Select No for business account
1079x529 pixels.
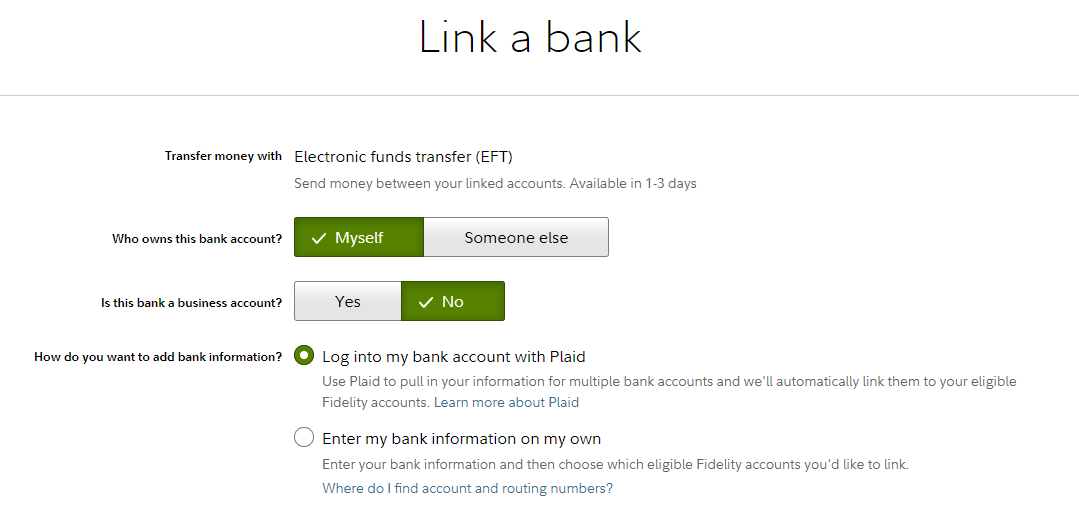tap(452, 301)
